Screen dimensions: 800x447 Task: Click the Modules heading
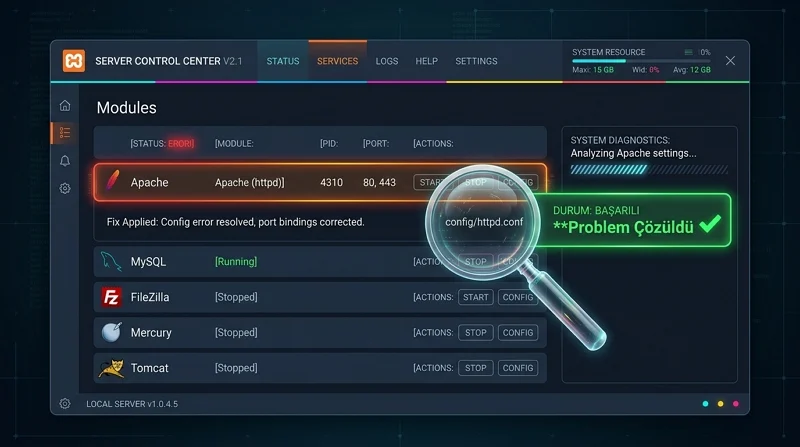(127, 108)
